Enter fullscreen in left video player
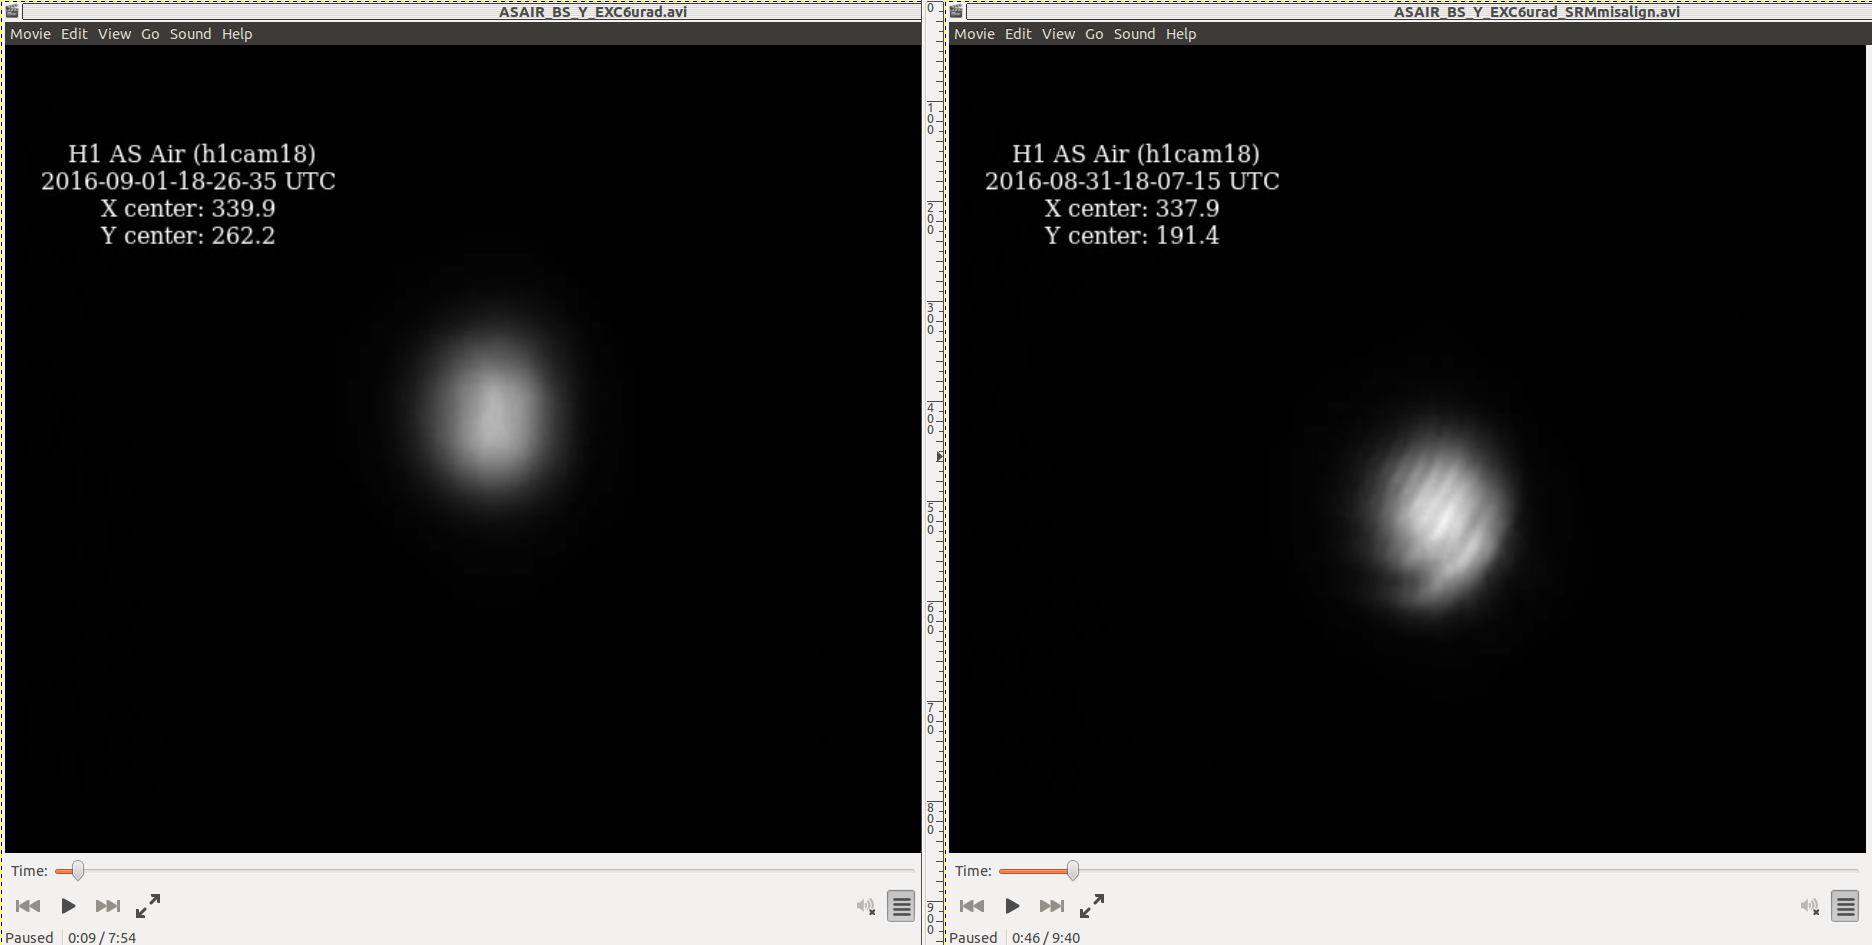The image size is (1872, 945). (x=148, y=906)
